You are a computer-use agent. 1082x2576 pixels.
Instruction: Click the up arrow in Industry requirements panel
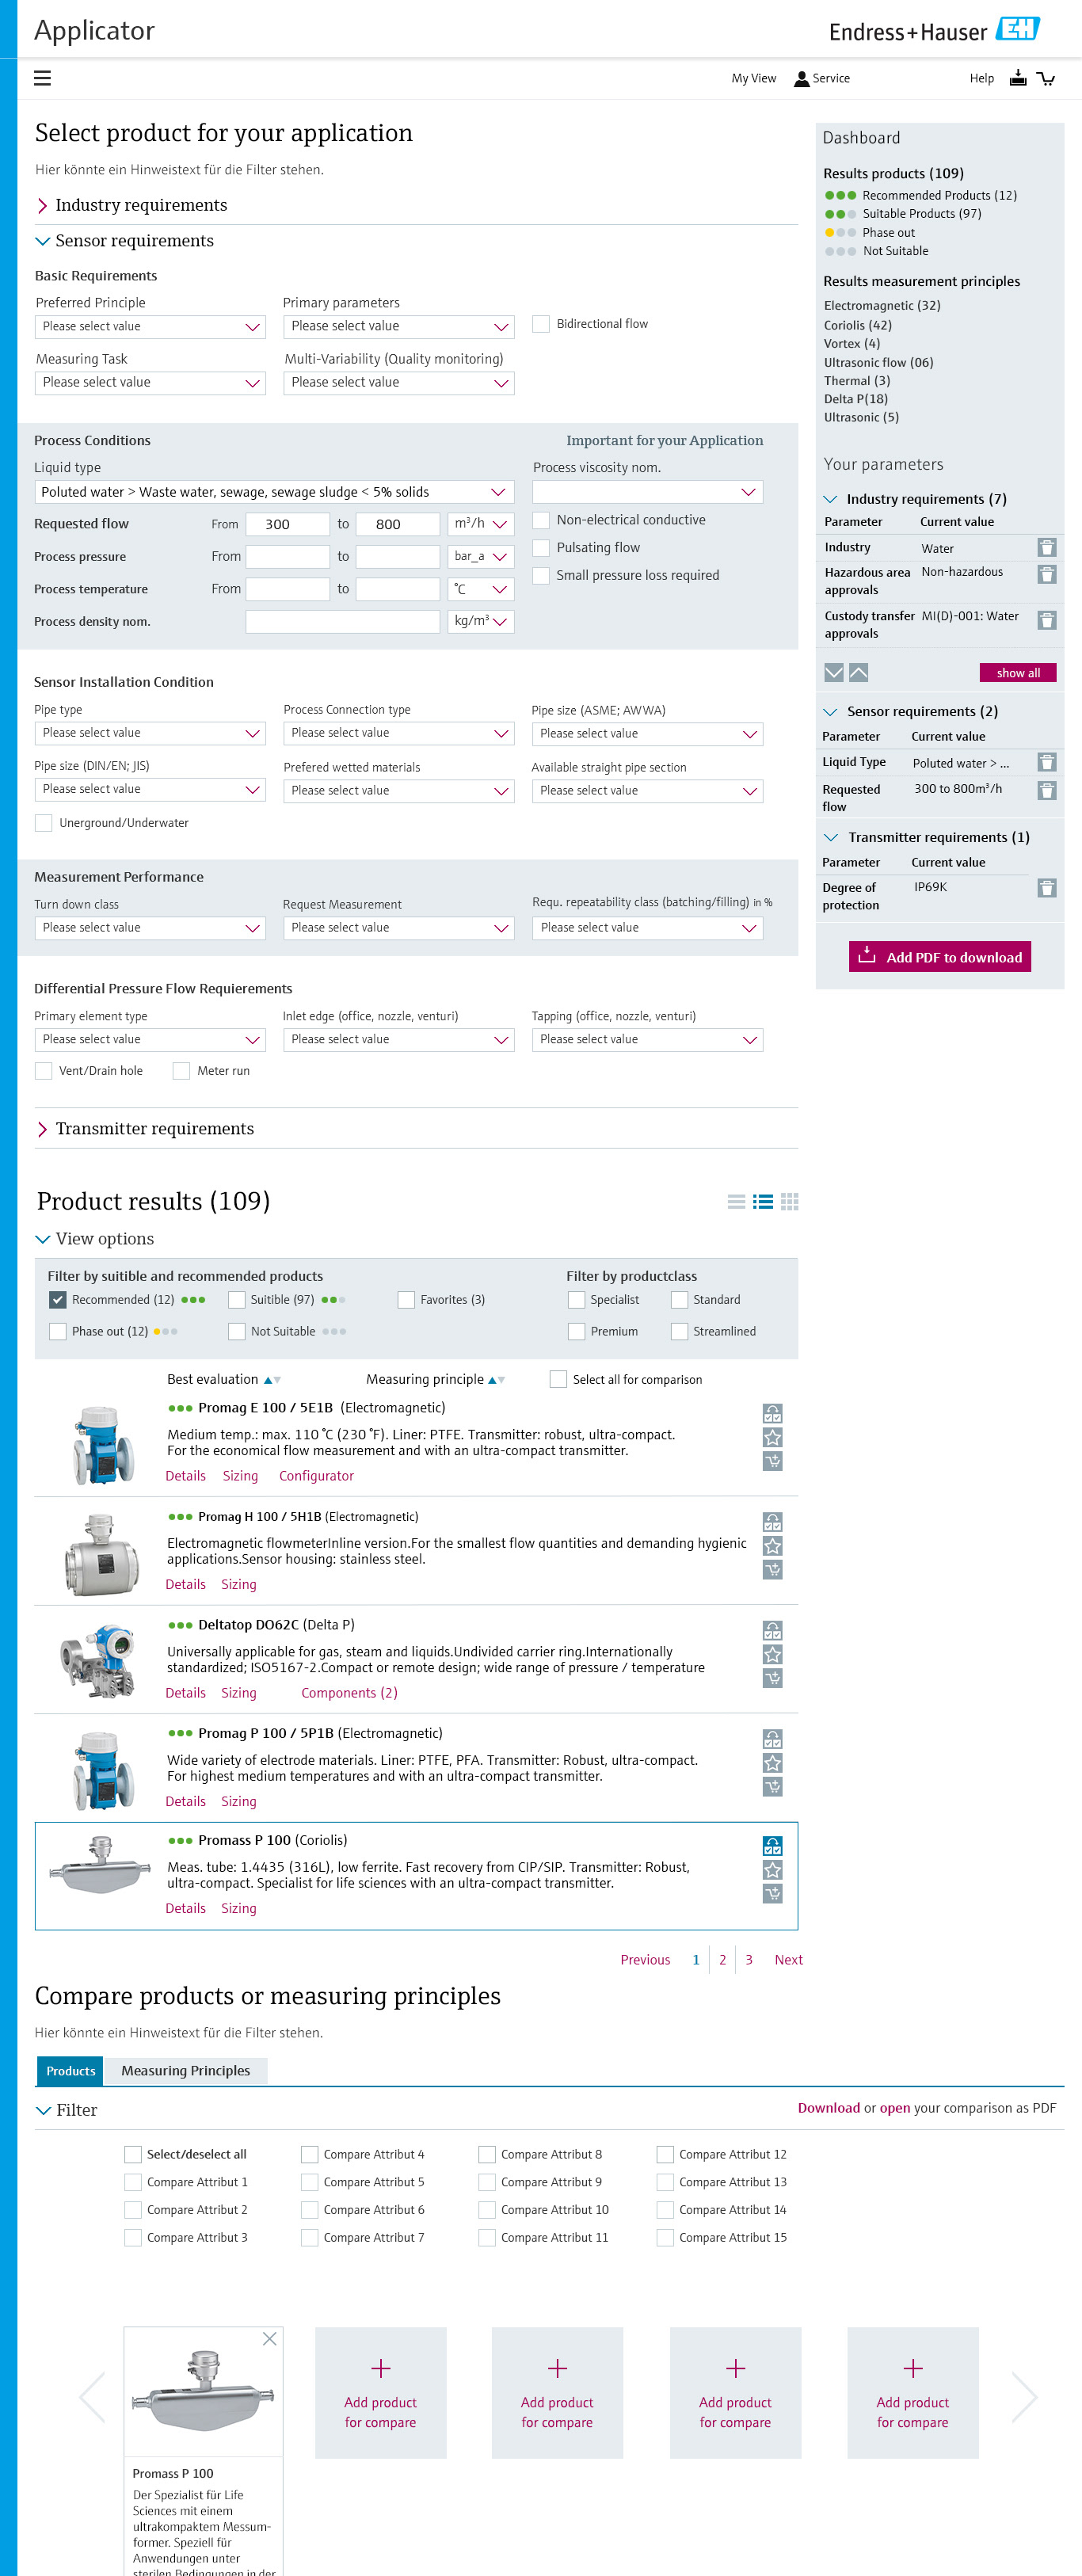click(x=858, y=672)
